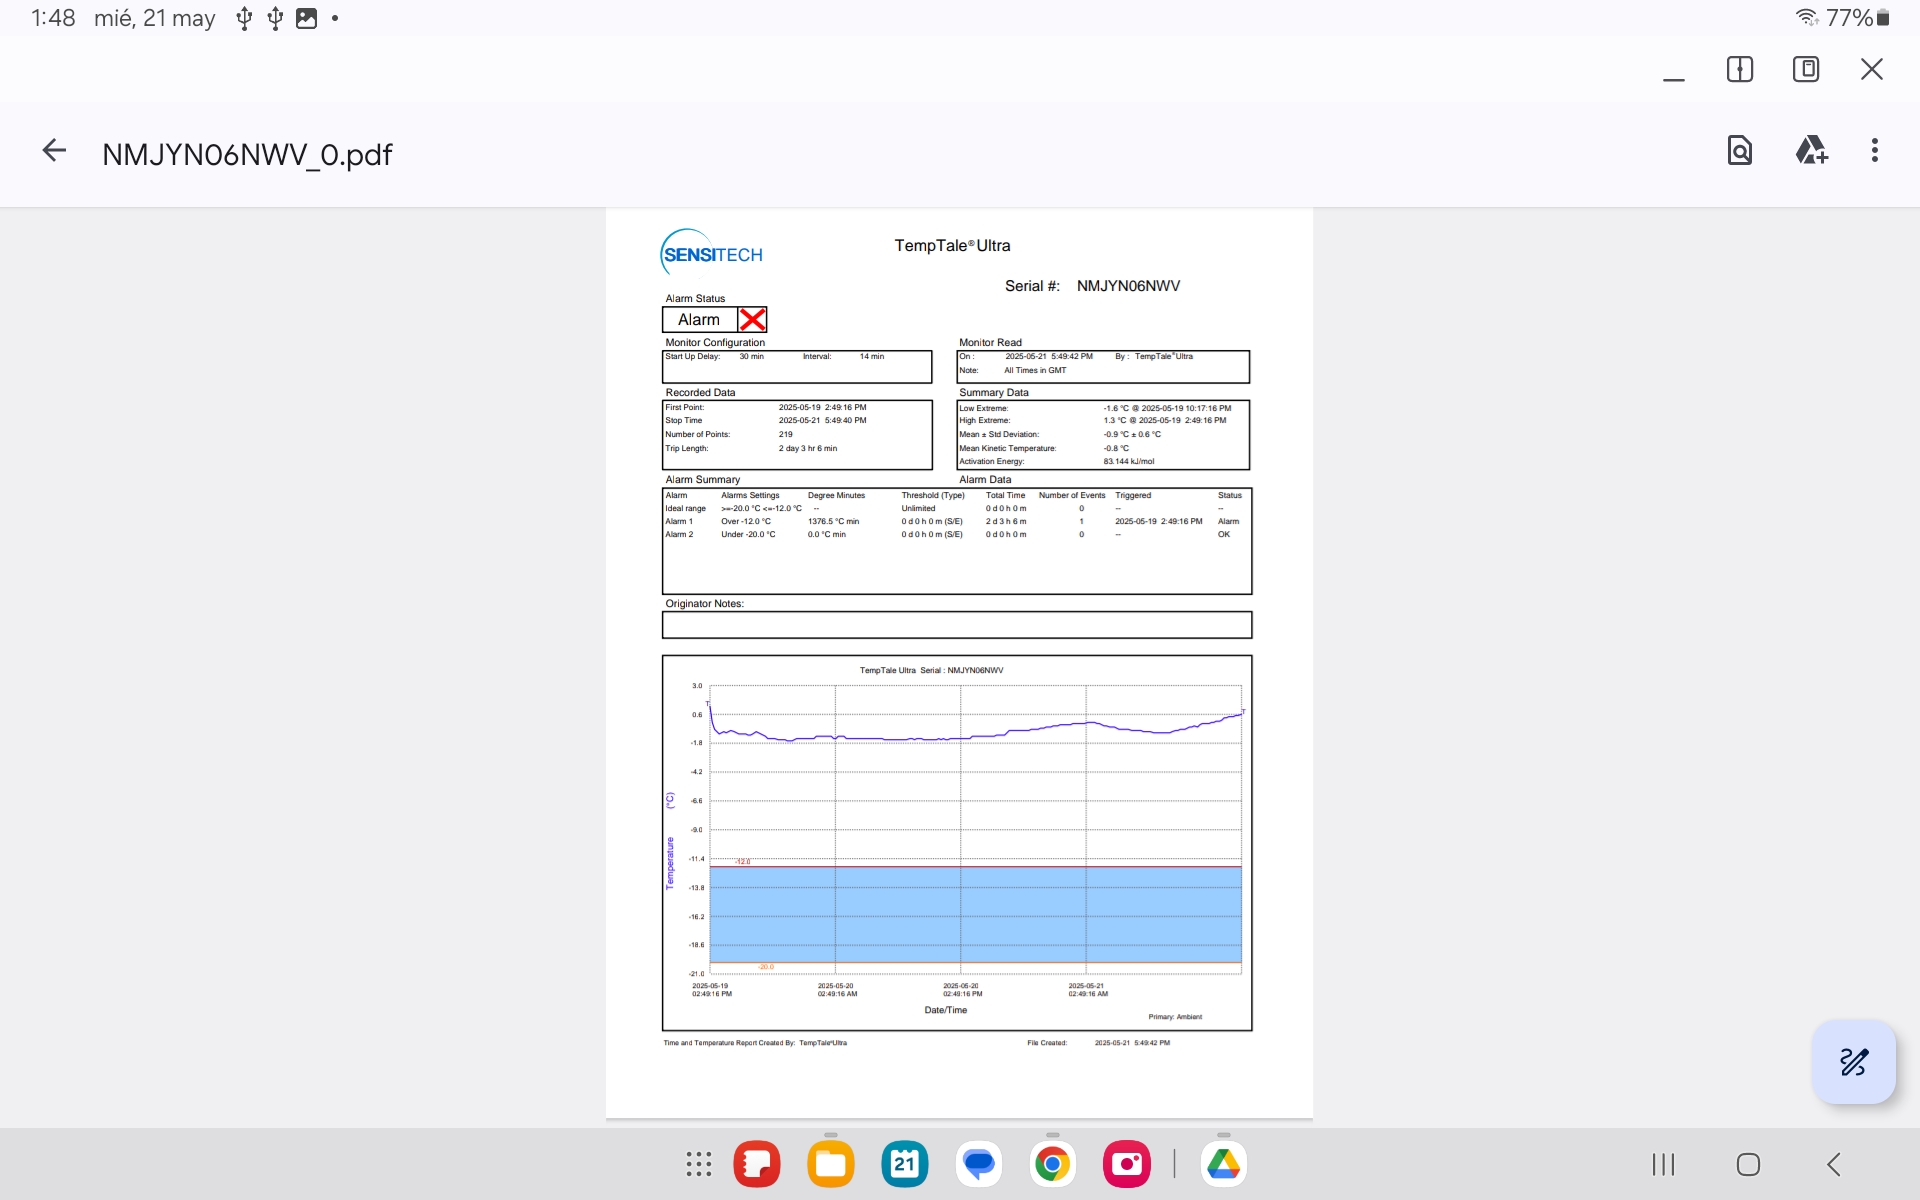Tap the Originator Notes empty box
This screenshot has height=1200, width=1920.
pos(957,625)
